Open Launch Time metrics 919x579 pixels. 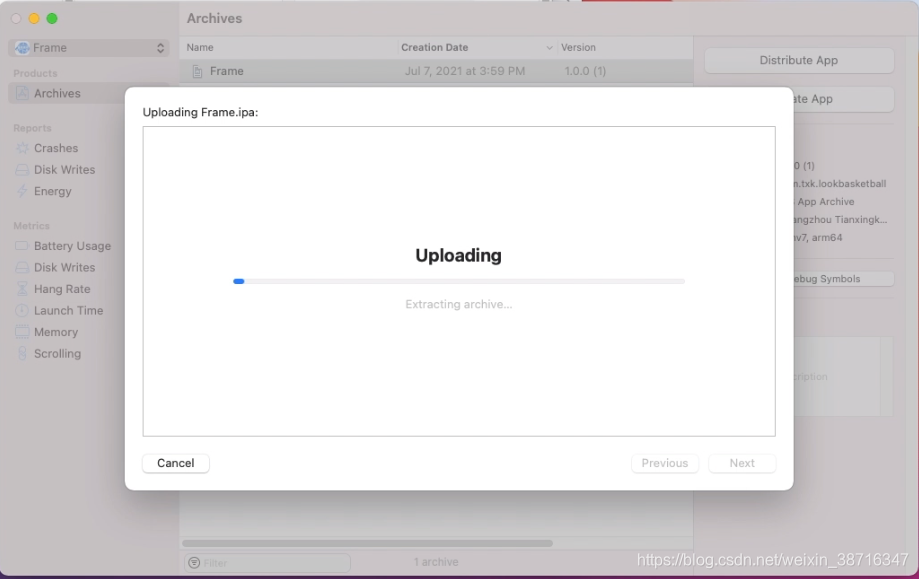tap(69, 311)
